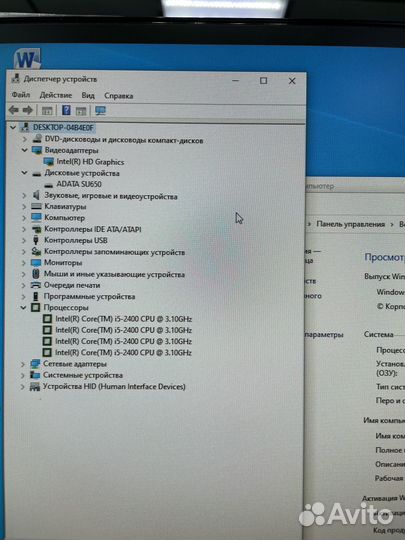405x540 pixels.
Task: Close the Диспетчер устройств window
Action: tap(292, 81)
